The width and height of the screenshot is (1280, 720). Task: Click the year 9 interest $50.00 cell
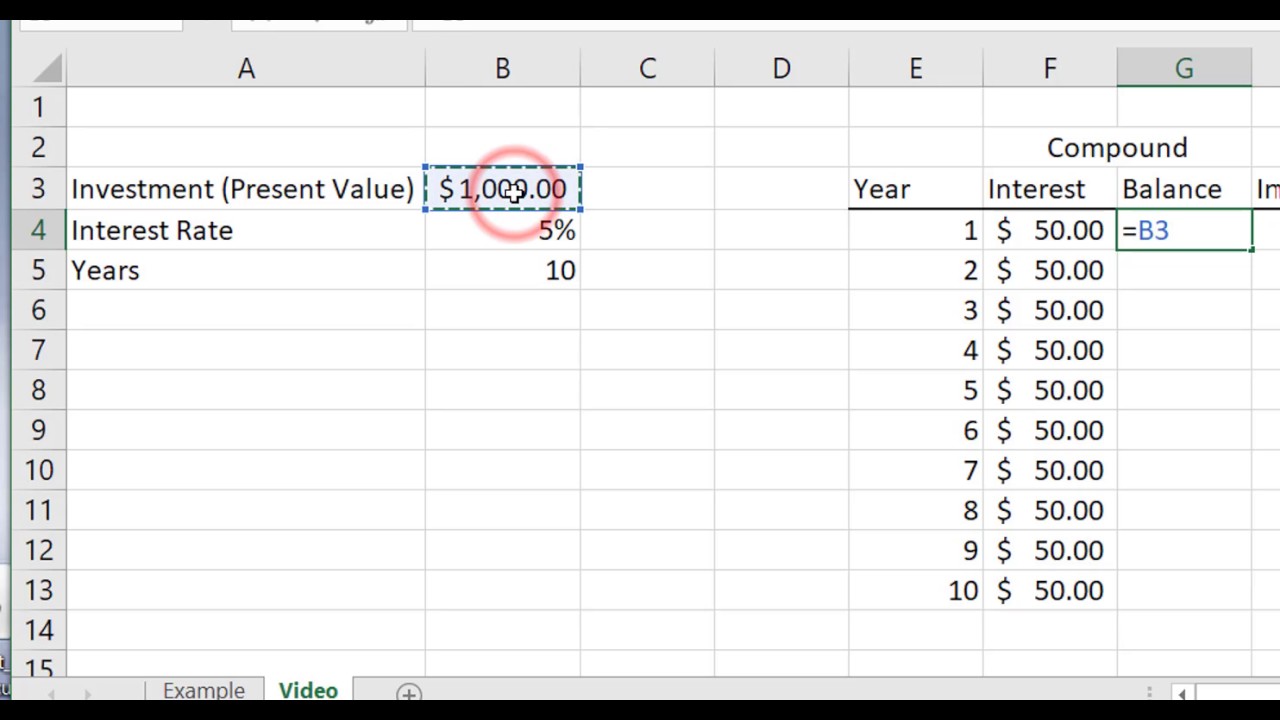click(x=1049, y=550)
